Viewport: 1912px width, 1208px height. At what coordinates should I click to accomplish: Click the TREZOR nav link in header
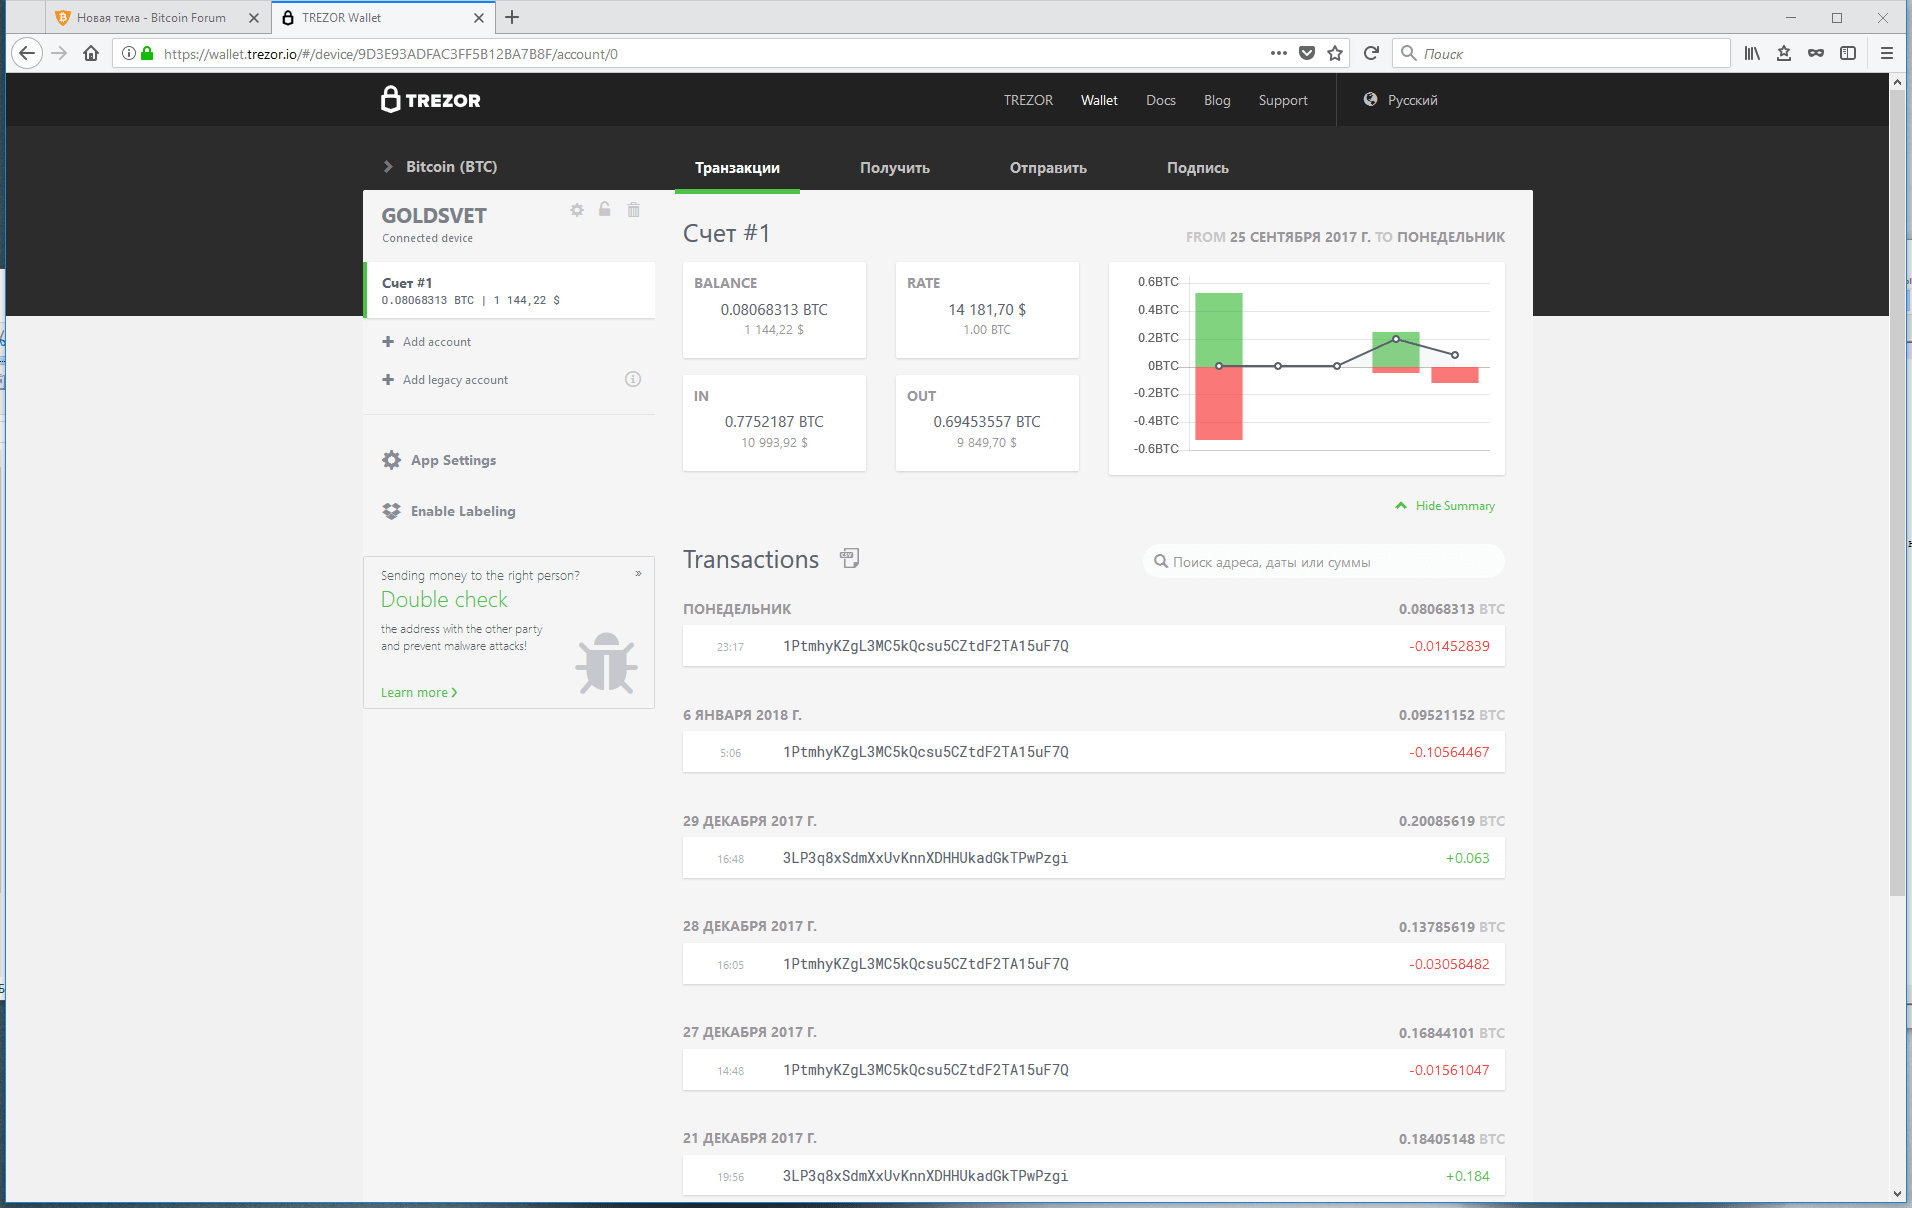(1028, 100)
